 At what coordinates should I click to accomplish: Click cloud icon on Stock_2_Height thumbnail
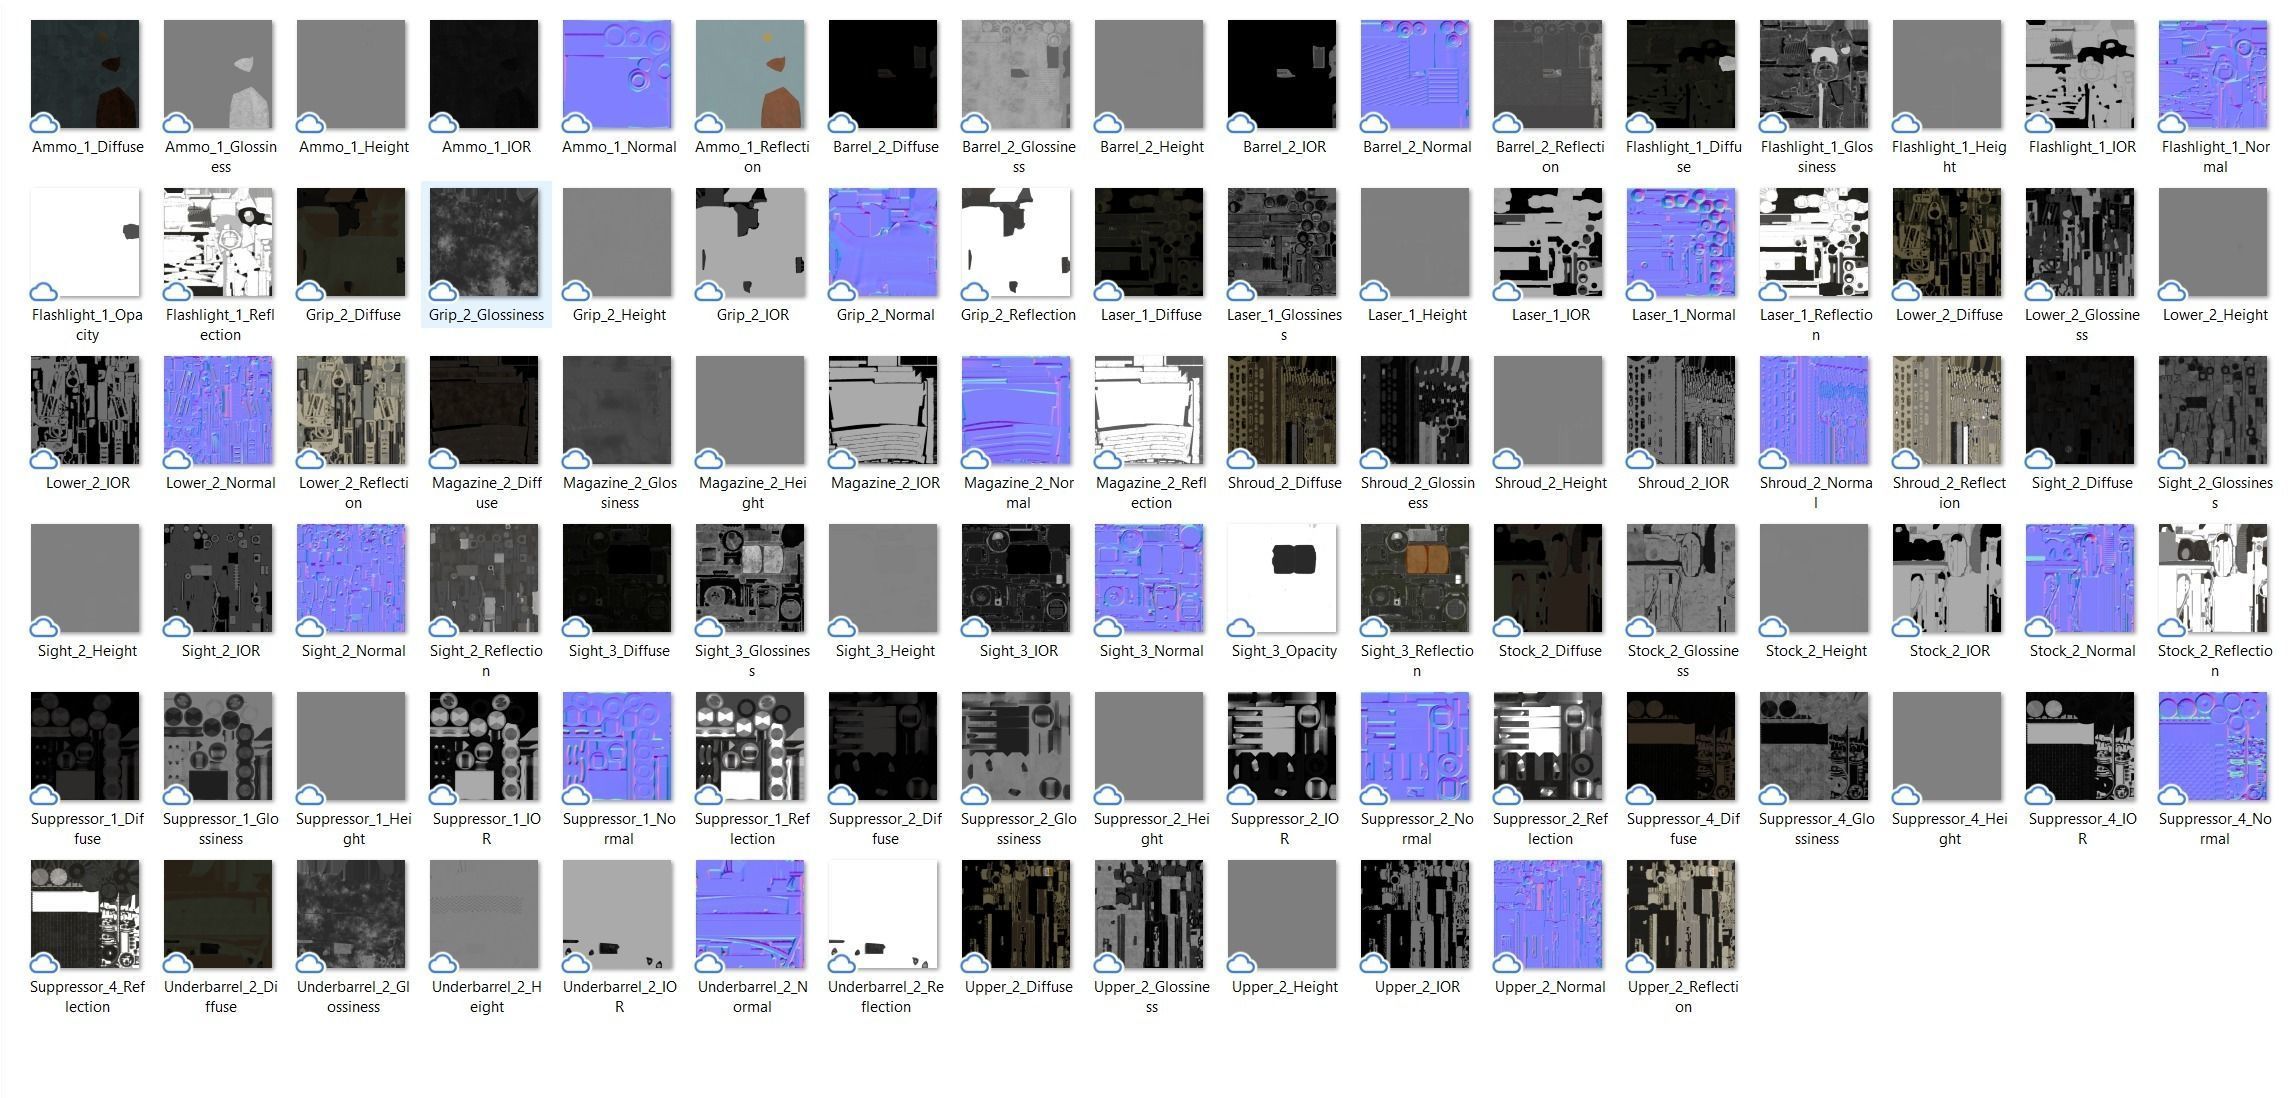[1773, 628]
